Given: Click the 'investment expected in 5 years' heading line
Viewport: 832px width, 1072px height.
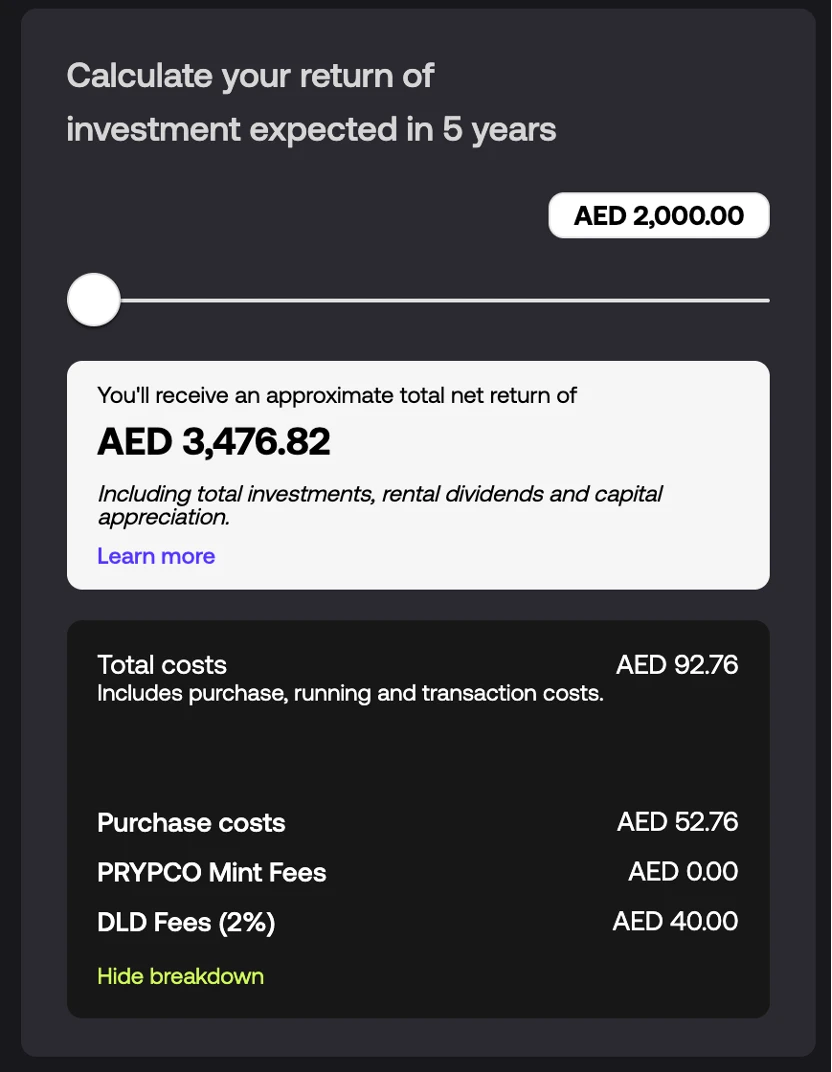Looking at the screenshot, I should point(311,130).
